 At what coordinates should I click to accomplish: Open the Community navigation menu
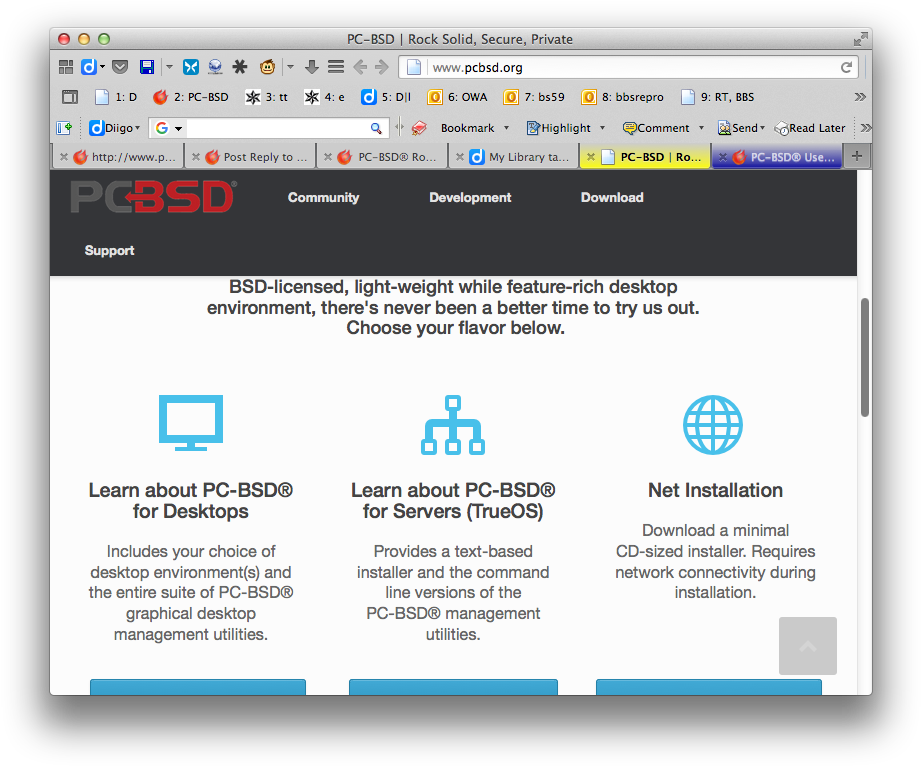[323, 197]
